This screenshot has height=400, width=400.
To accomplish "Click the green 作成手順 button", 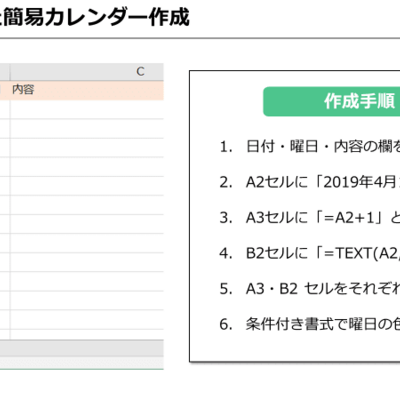I will (332, 101).
